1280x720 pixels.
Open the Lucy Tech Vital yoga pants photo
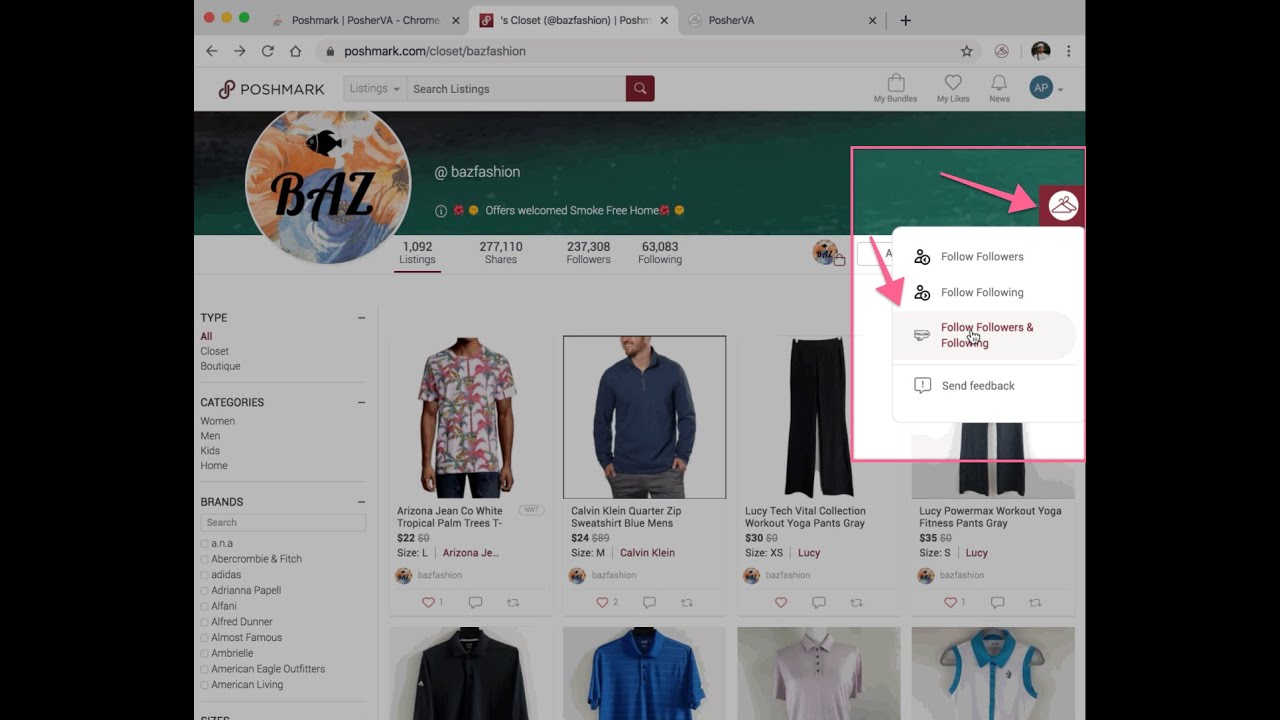point(818,417)
